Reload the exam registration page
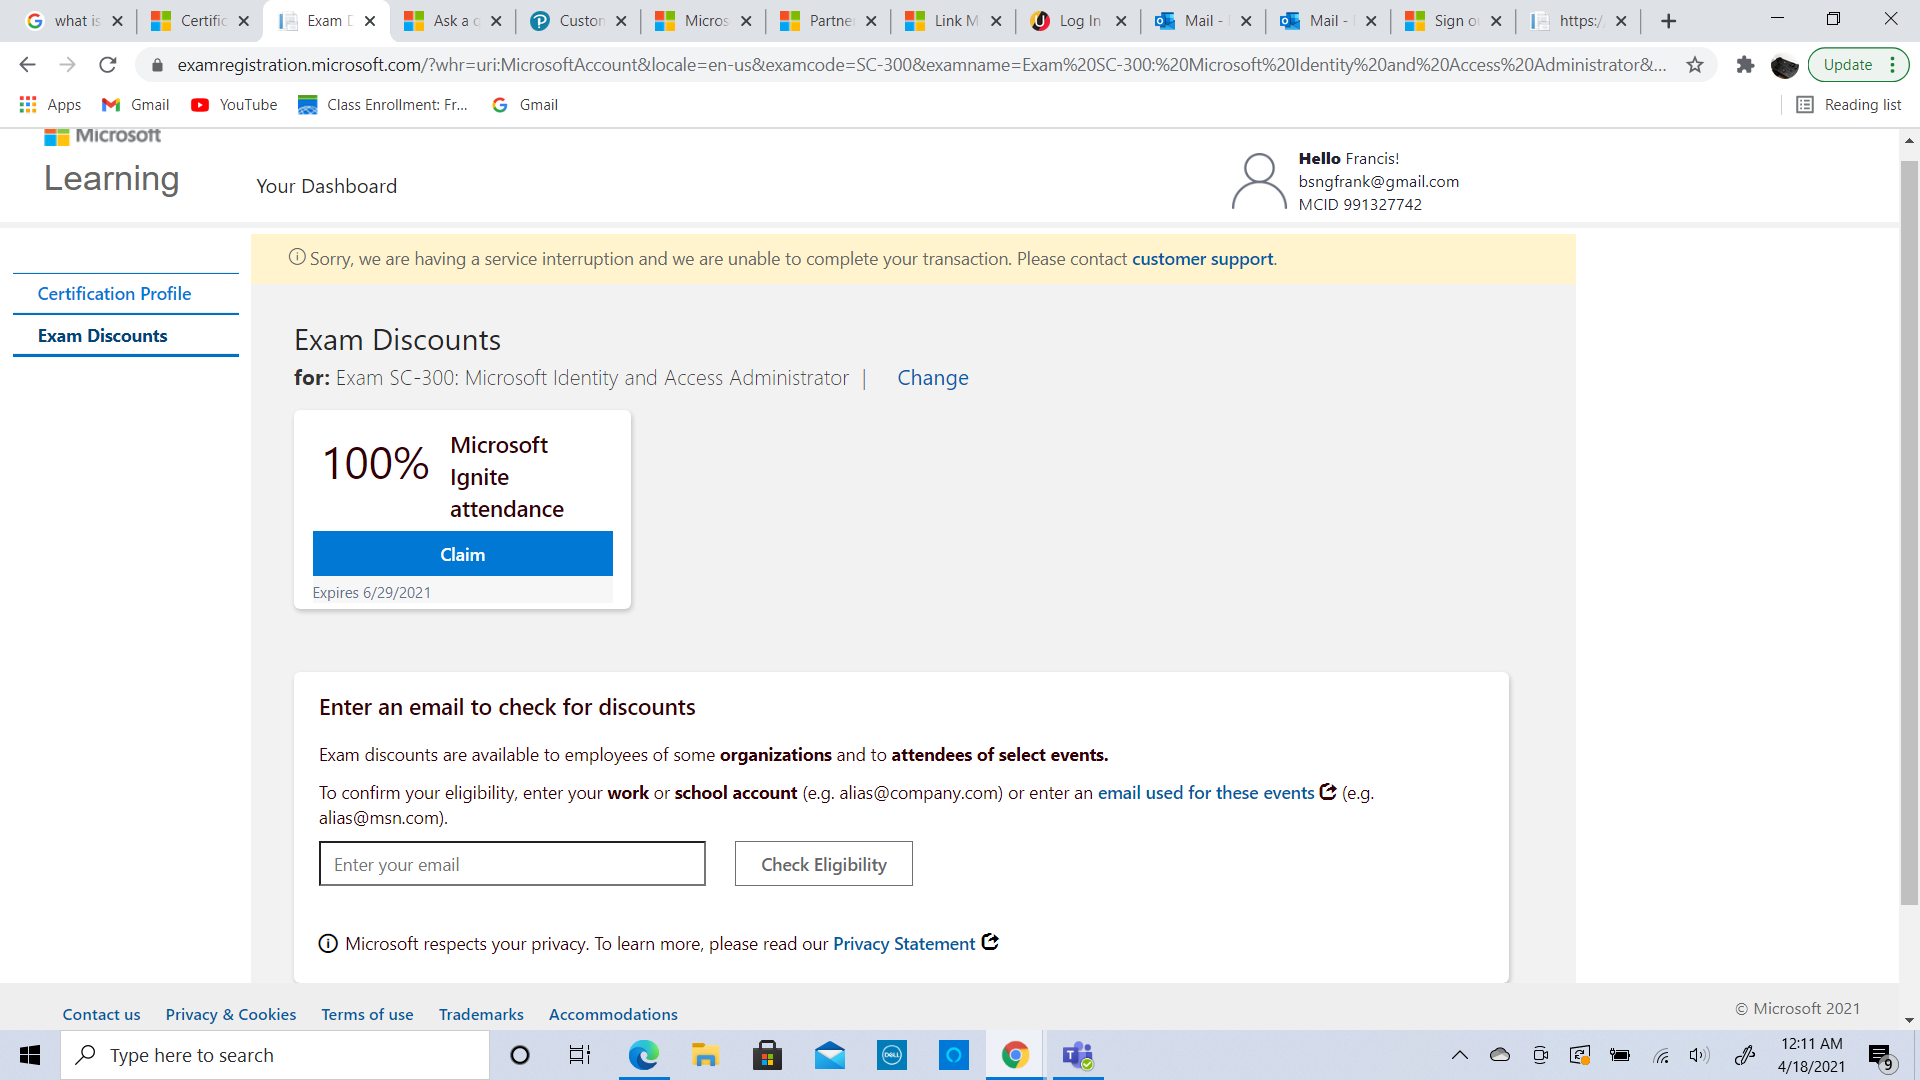The width and height of the screenshot is (1920, 1080). click(108, 65)
